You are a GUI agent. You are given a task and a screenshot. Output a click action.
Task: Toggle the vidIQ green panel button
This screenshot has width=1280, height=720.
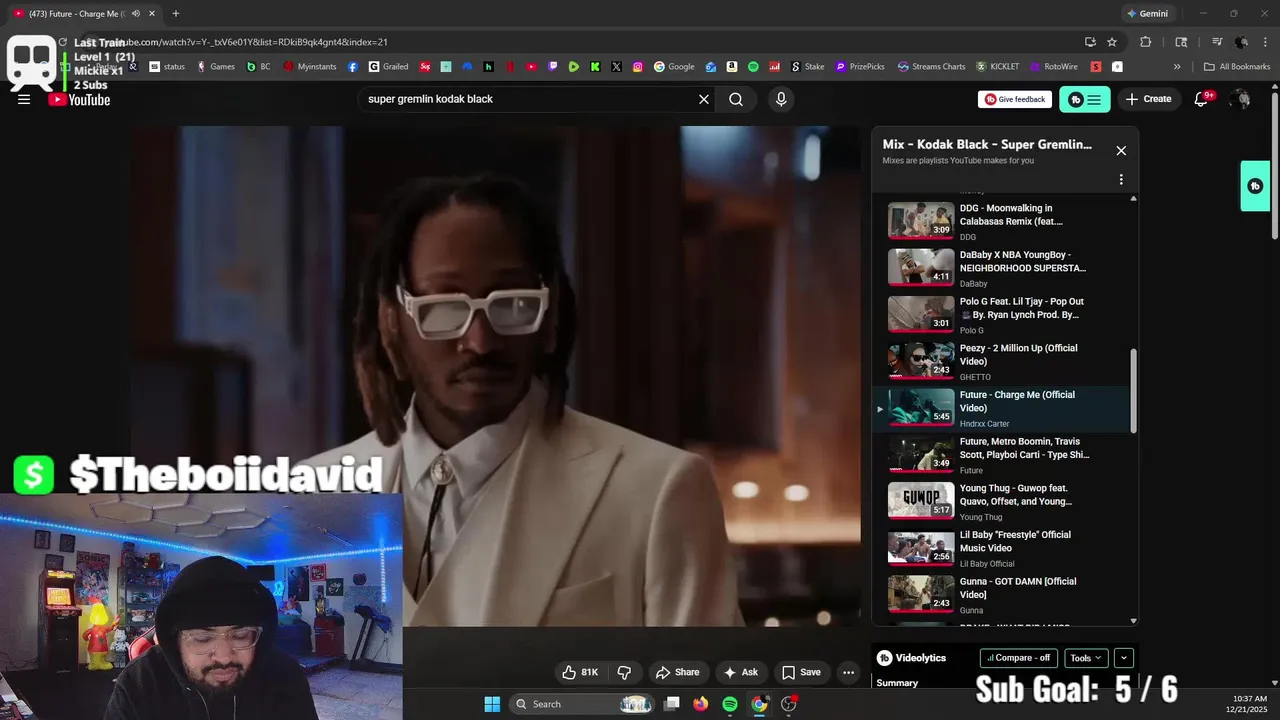pos(1085,99)
